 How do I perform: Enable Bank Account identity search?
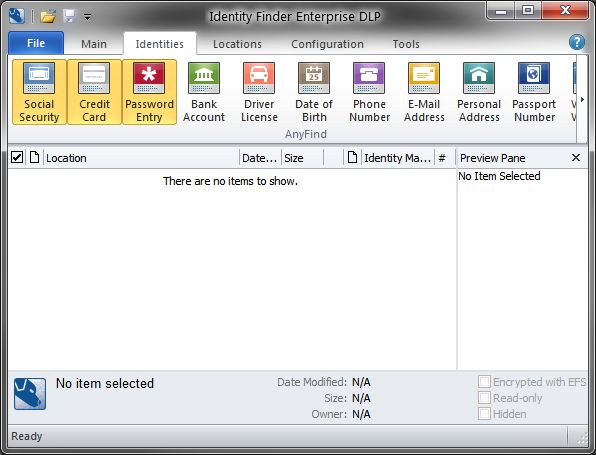tap(204, 92)
